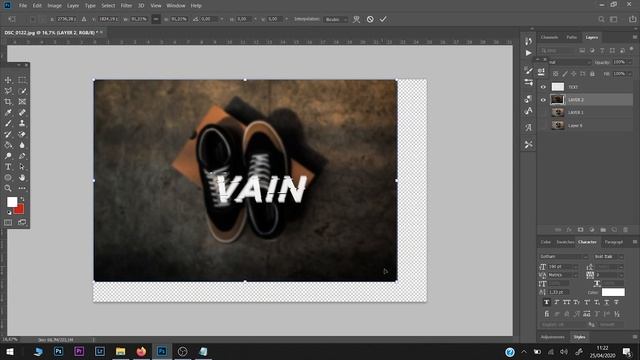Select the Brush tool
Image resolution: width=640 pixels, height=360 pixels.
point(8,123)
